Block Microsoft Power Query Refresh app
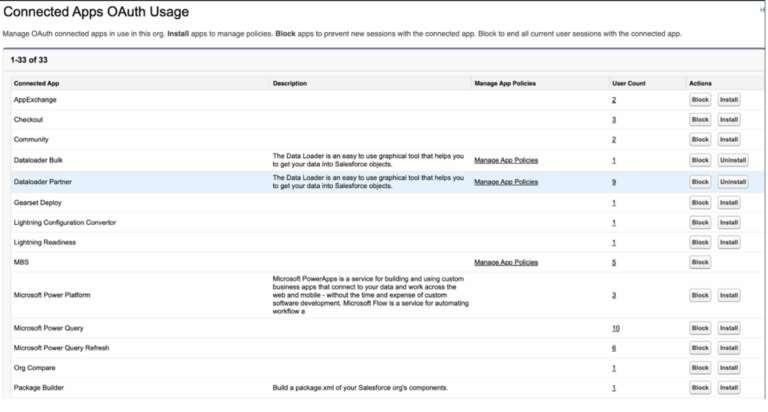This screenshot has width=768, height=412. 700,348
